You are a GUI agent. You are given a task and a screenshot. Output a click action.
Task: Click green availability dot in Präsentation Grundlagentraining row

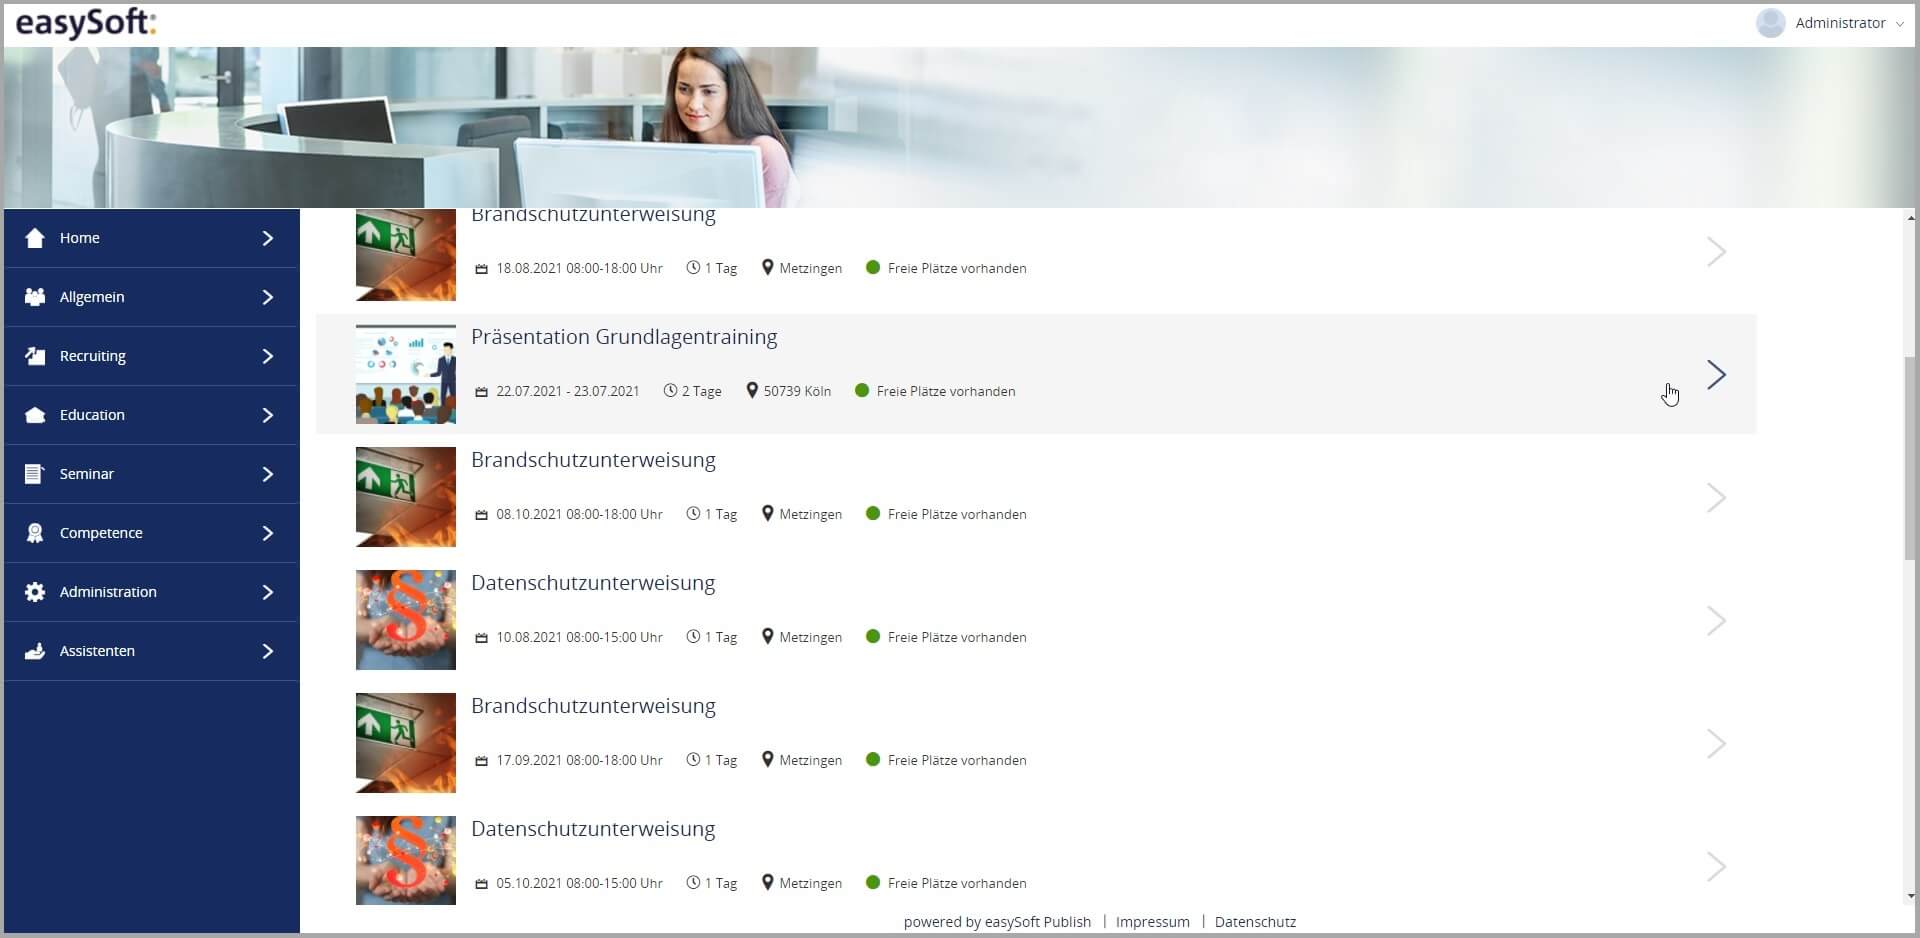pyautogui.click(x=862, y=390)
